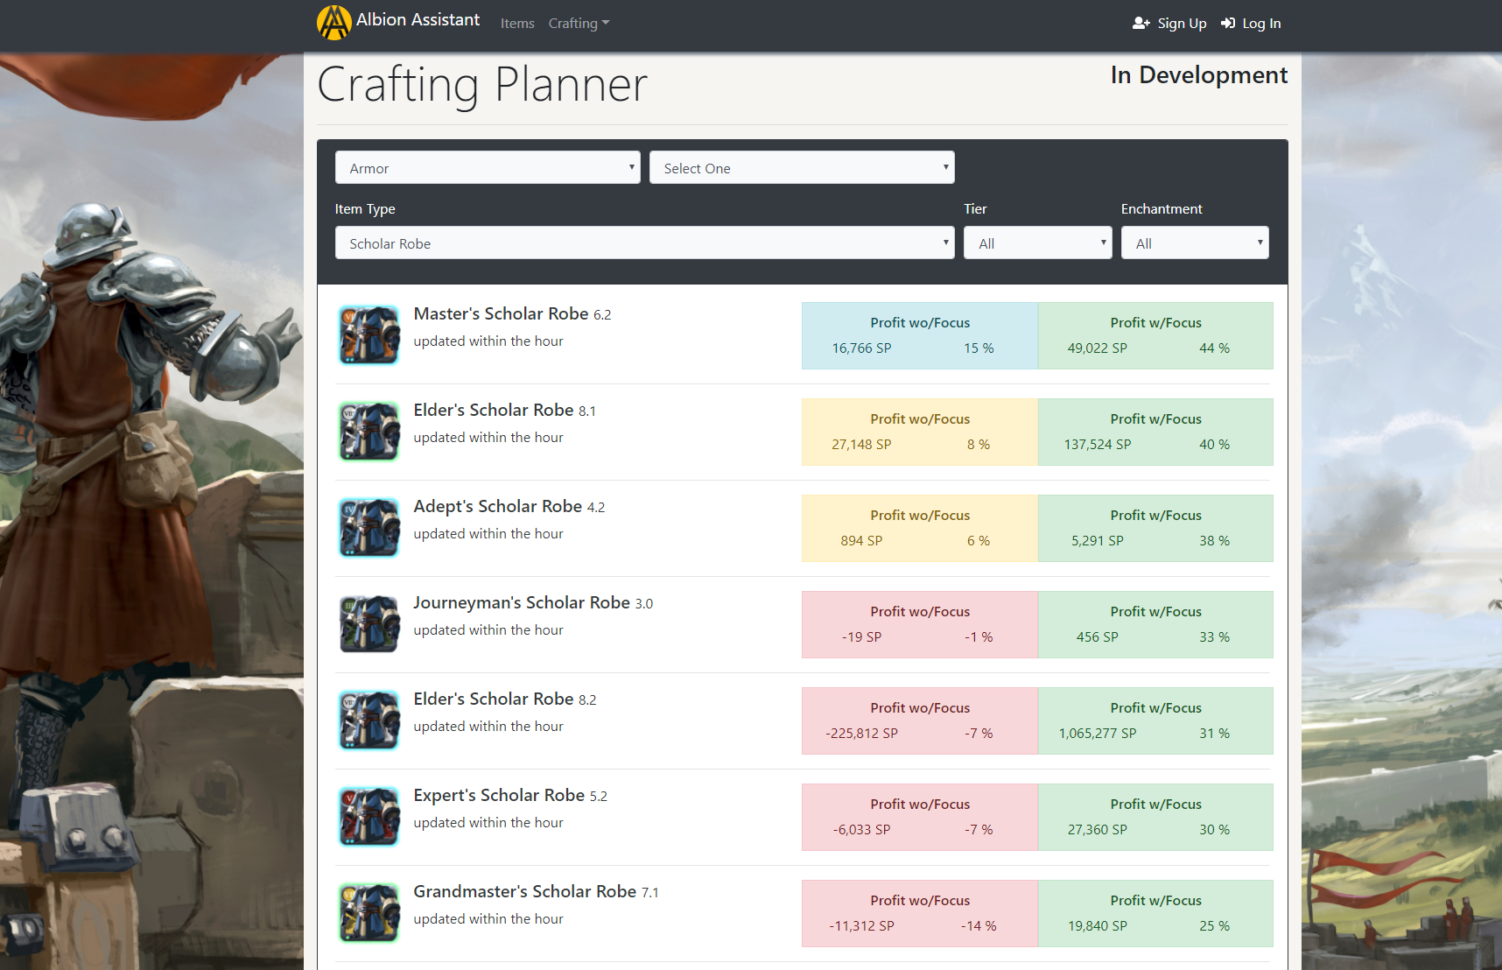Expand the Enchantment filter dropdown
This screenshot has width=1502, height=970.
[x=1194, y=242]
